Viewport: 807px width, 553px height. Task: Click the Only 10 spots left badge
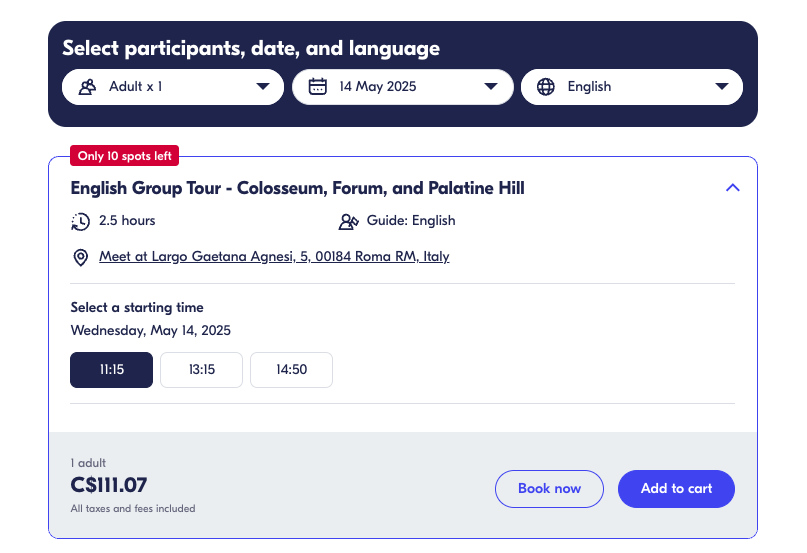pyautogui.click(x=125, y=156)
